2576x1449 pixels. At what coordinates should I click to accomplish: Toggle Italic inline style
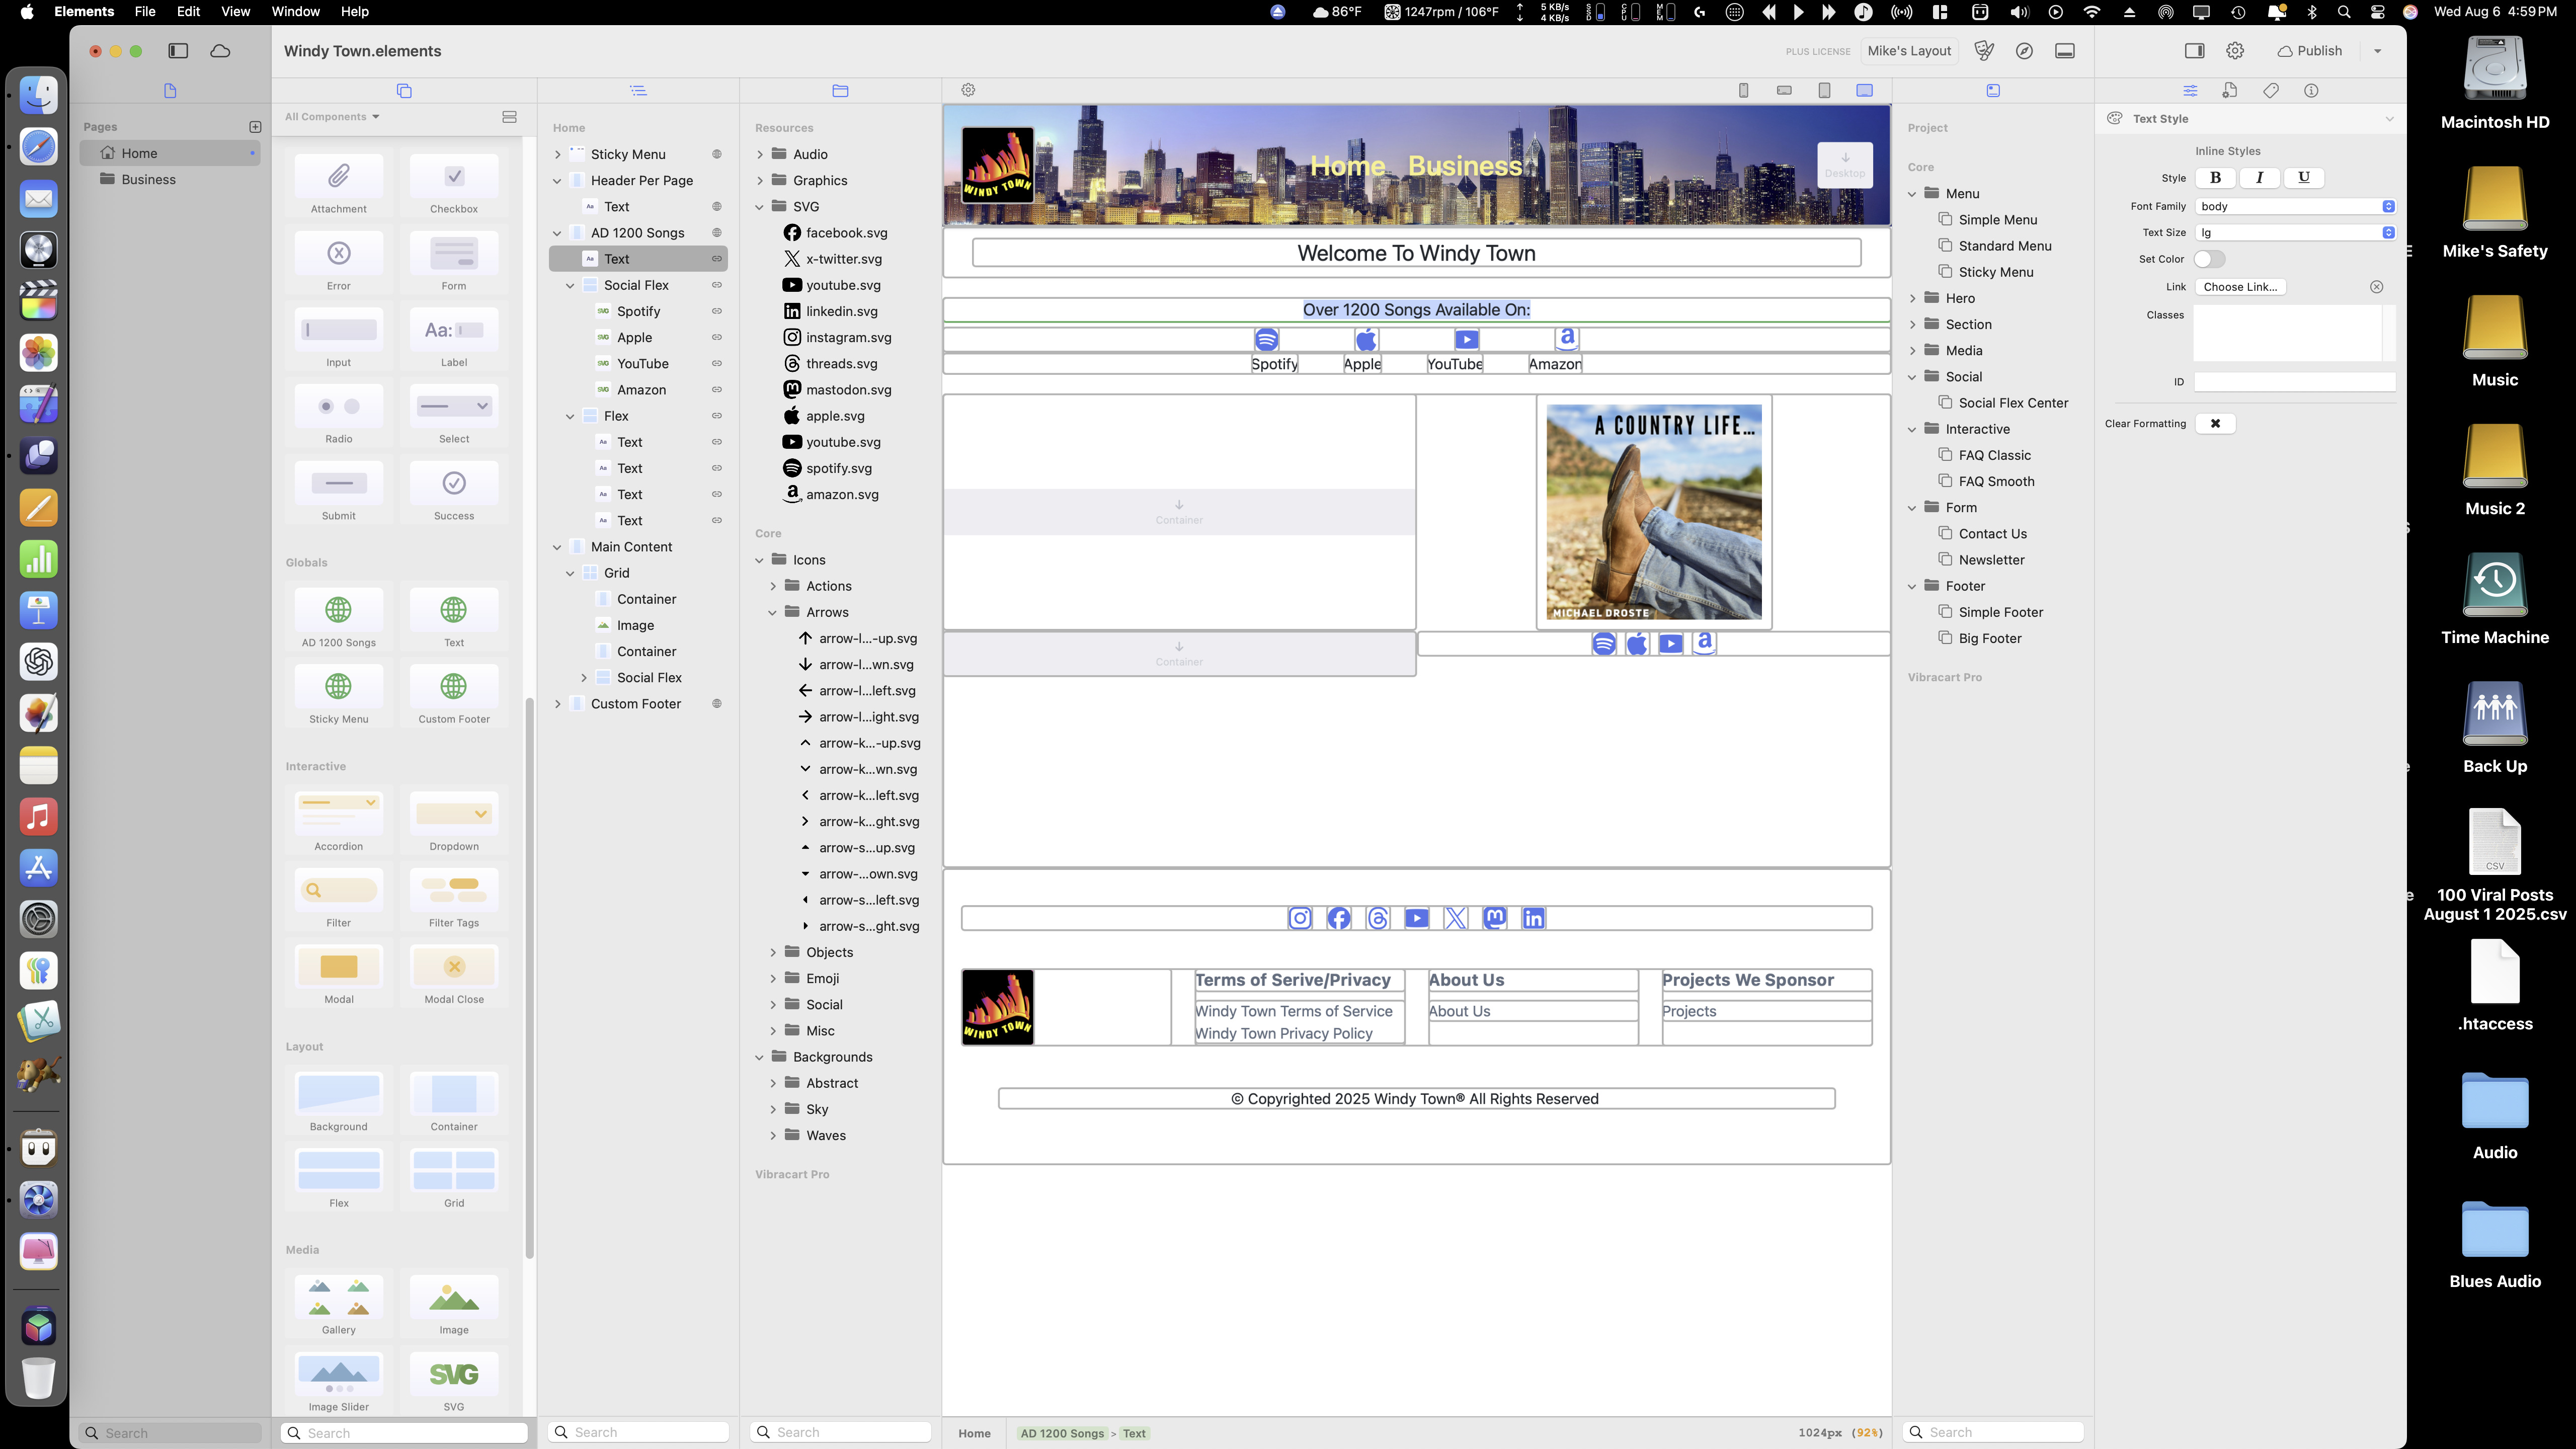click(x=2260, y=178)
